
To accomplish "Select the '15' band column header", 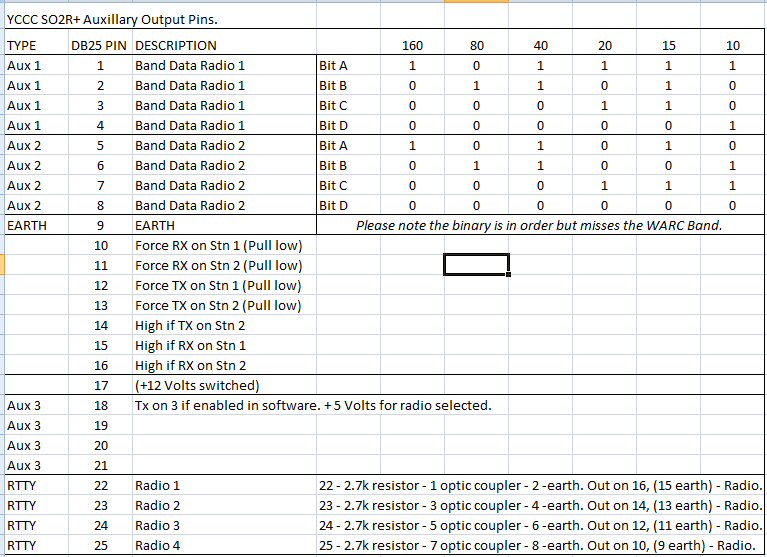I will pyautogui.click(x=668, y=45).
